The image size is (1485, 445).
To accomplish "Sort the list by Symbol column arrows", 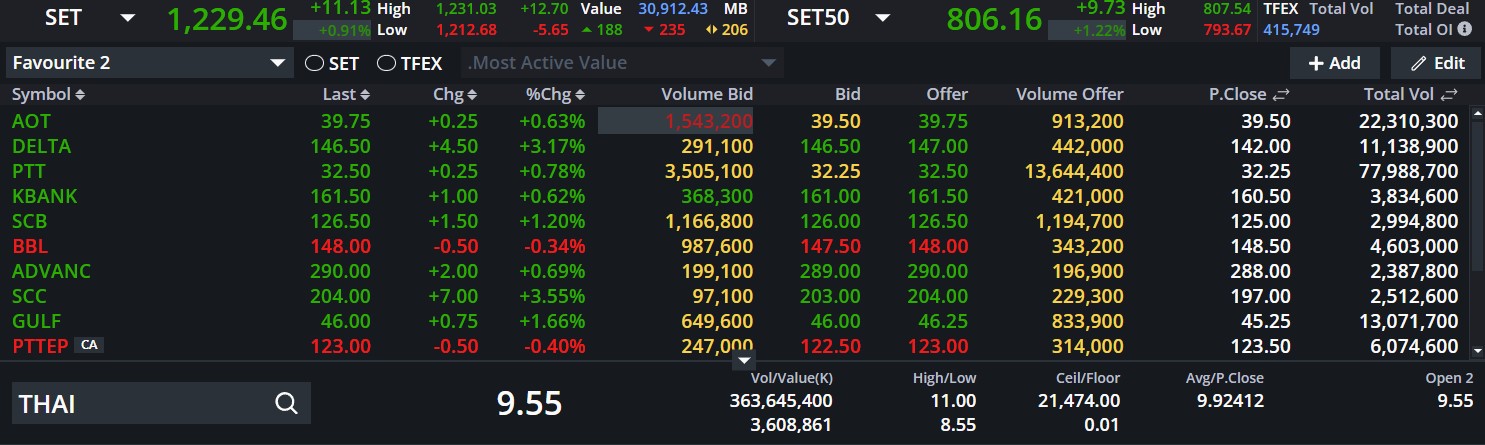I will [80, 94].
